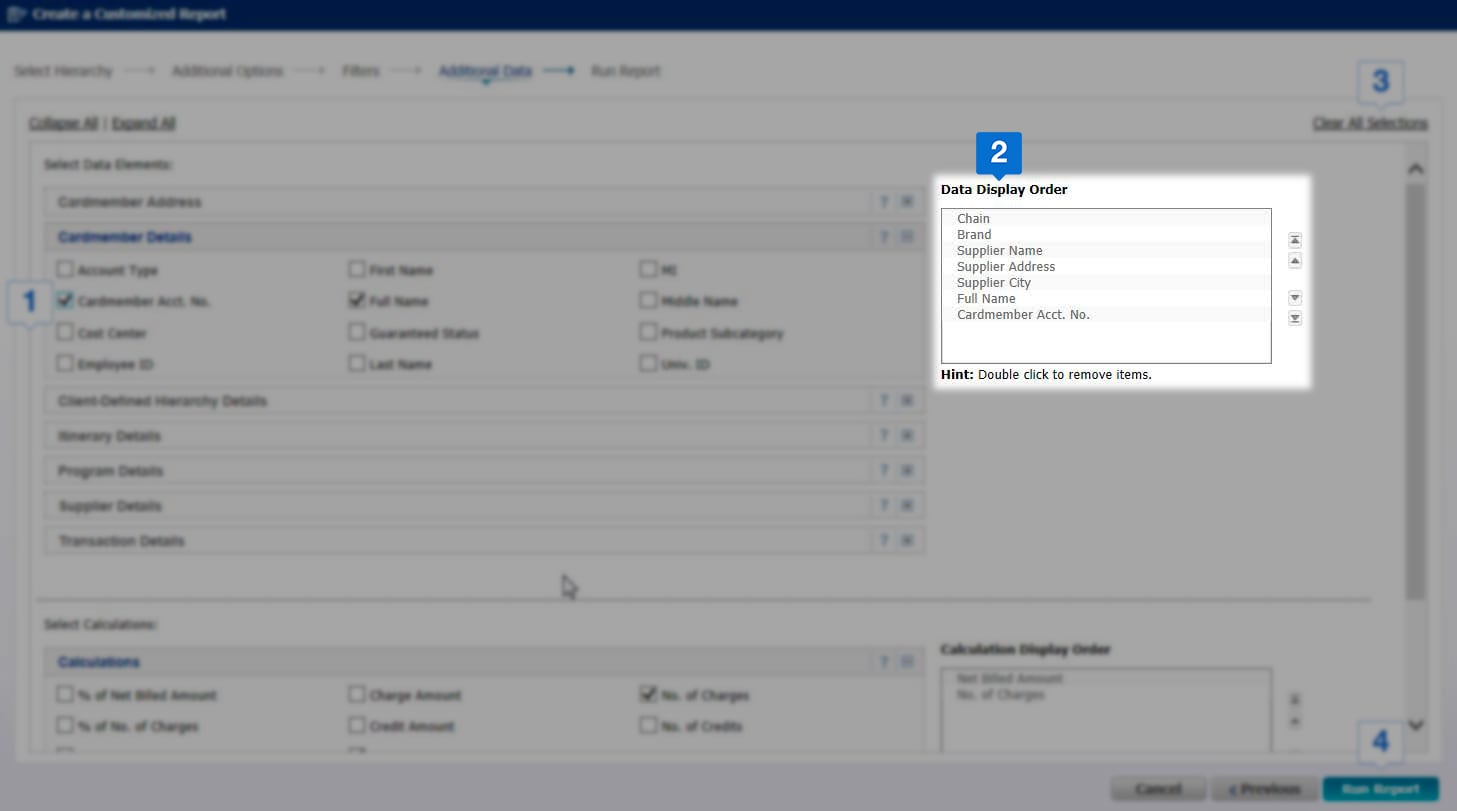Screen dimensions: 1457x811
Task: Click the move-to-top arrow beside Data Display Order
Action: [1294, 240]
